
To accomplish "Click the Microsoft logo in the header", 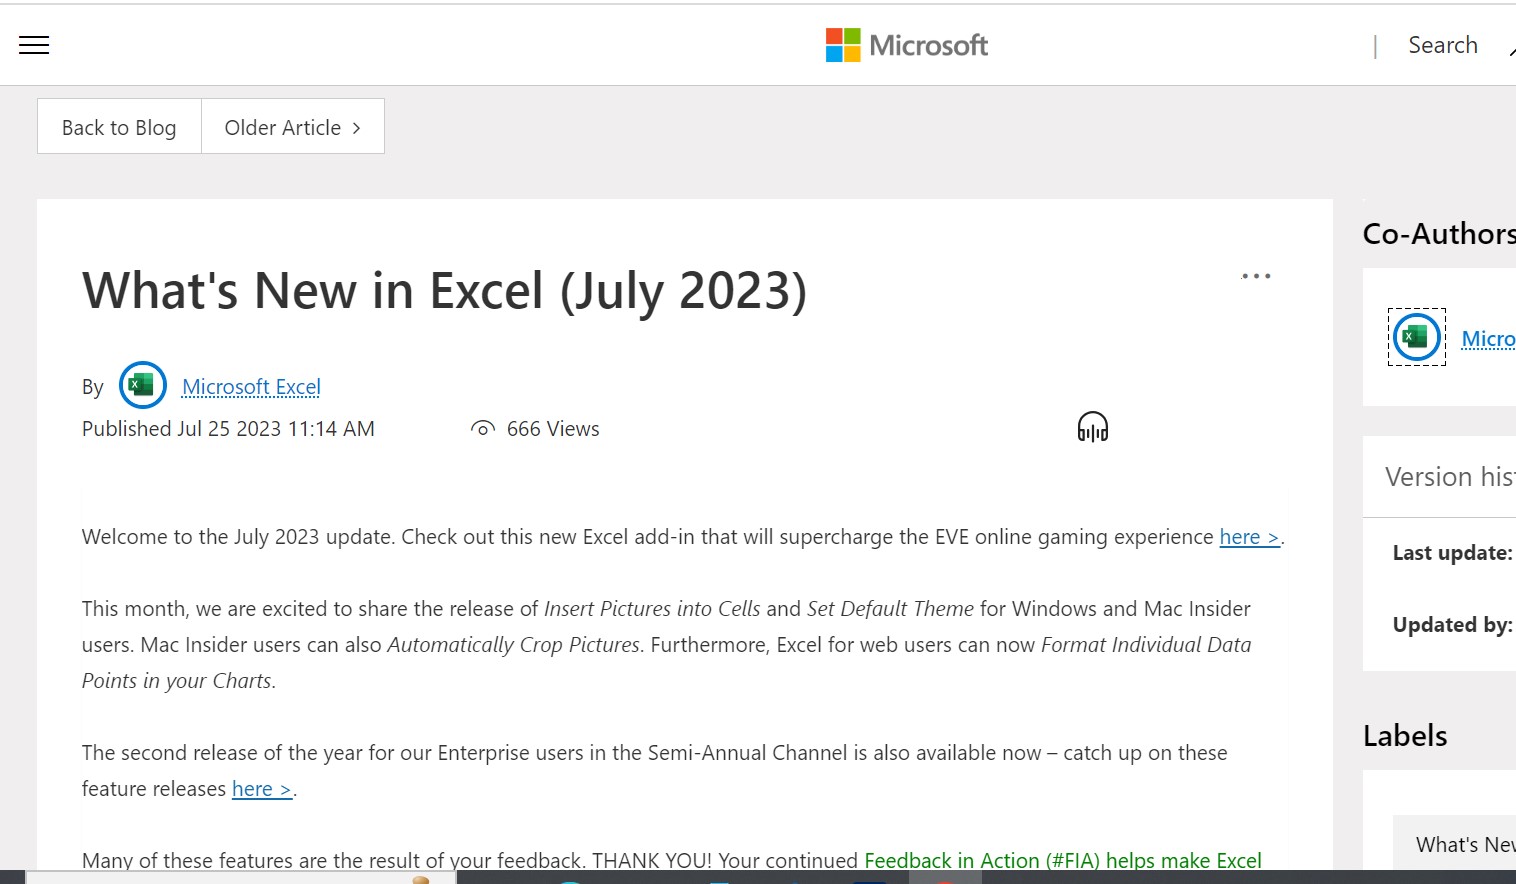I will [x=905, y=44].
